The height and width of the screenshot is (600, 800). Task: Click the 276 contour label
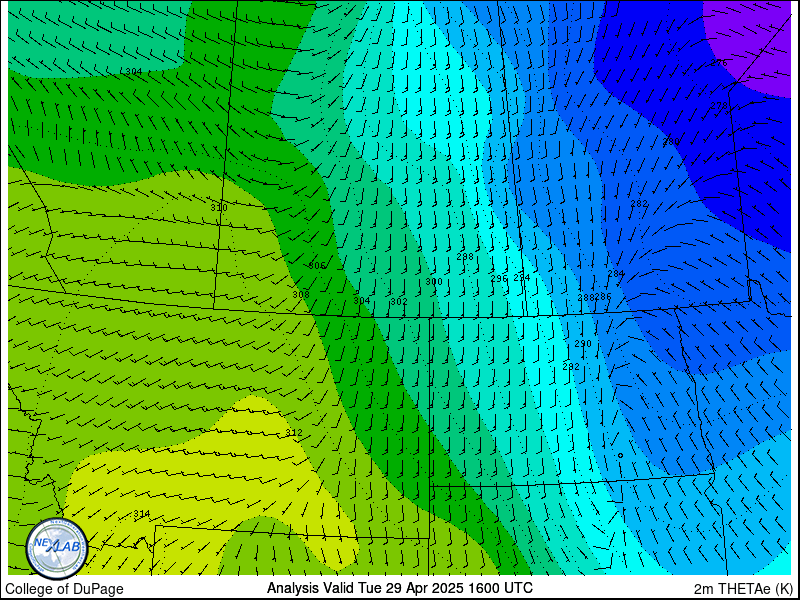pos(719,63)
